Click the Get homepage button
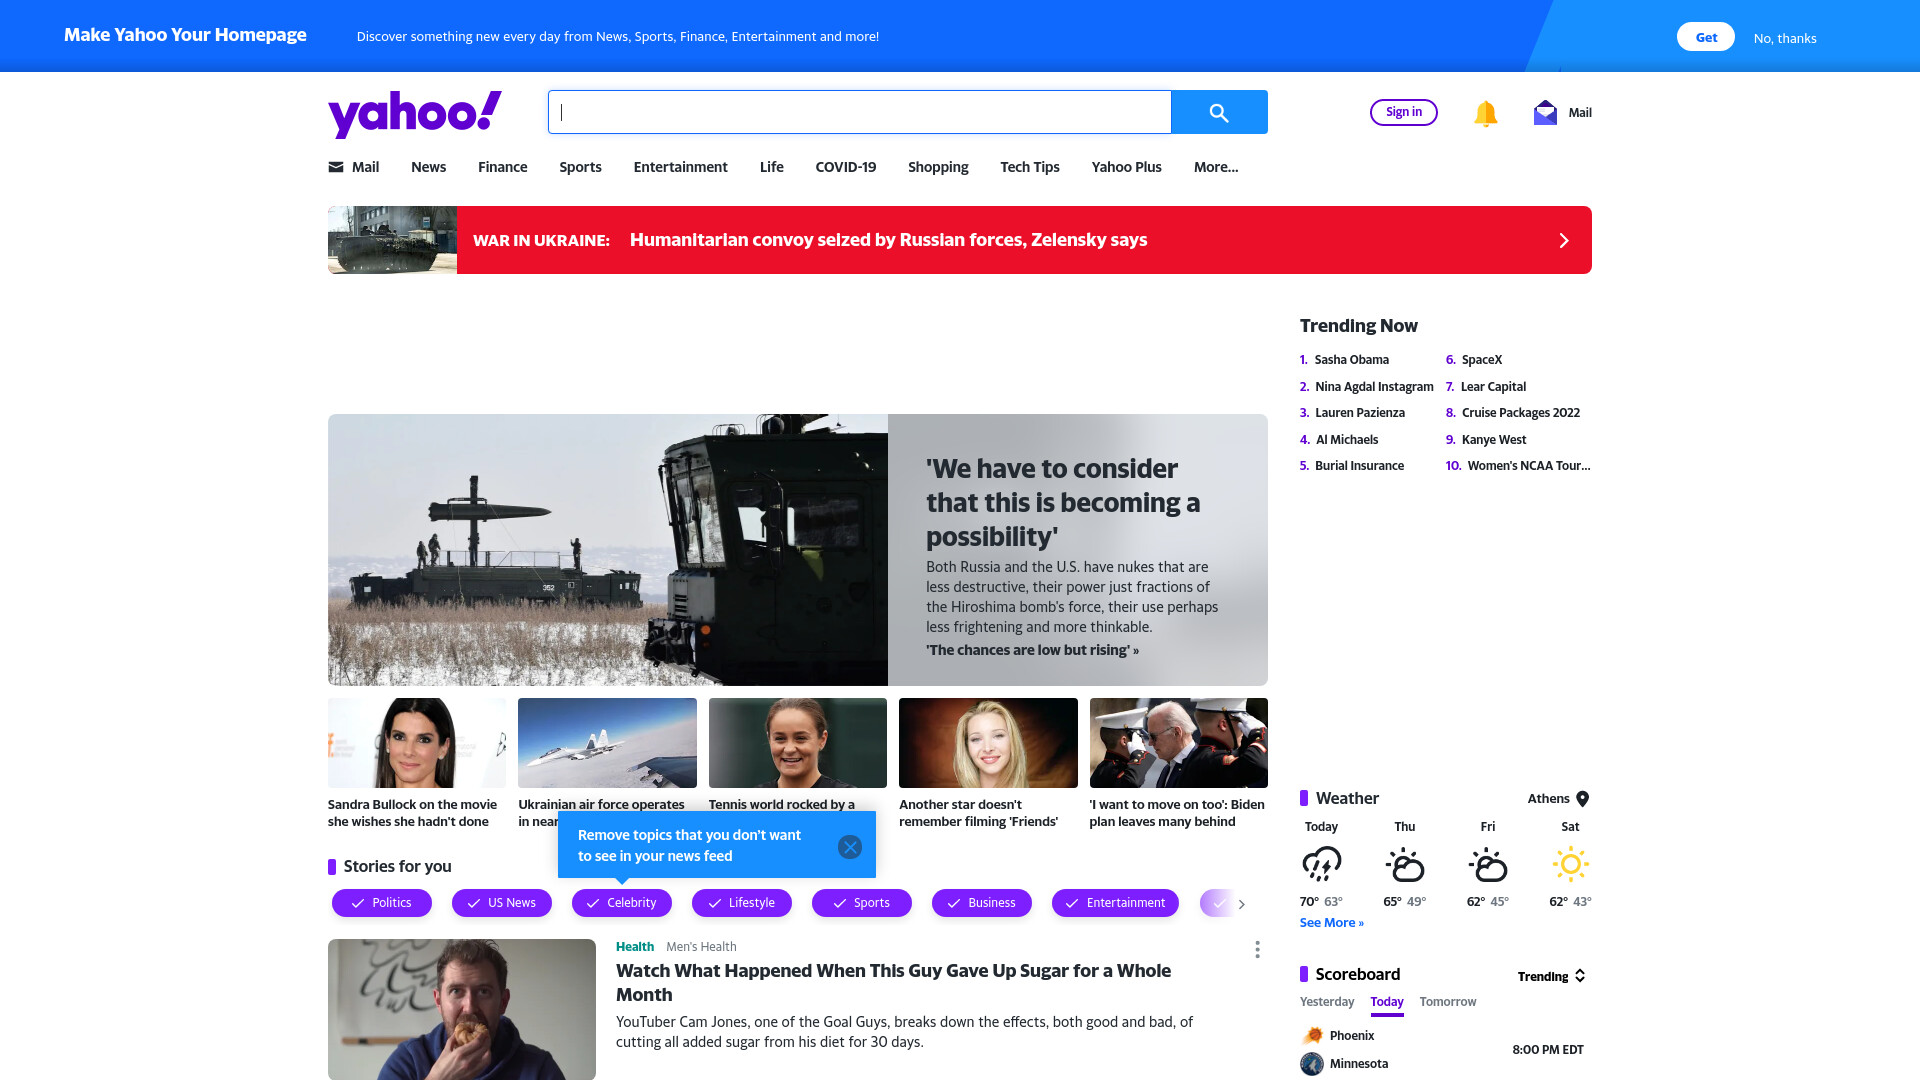 pyautogui.click(x=1706, y=37)
